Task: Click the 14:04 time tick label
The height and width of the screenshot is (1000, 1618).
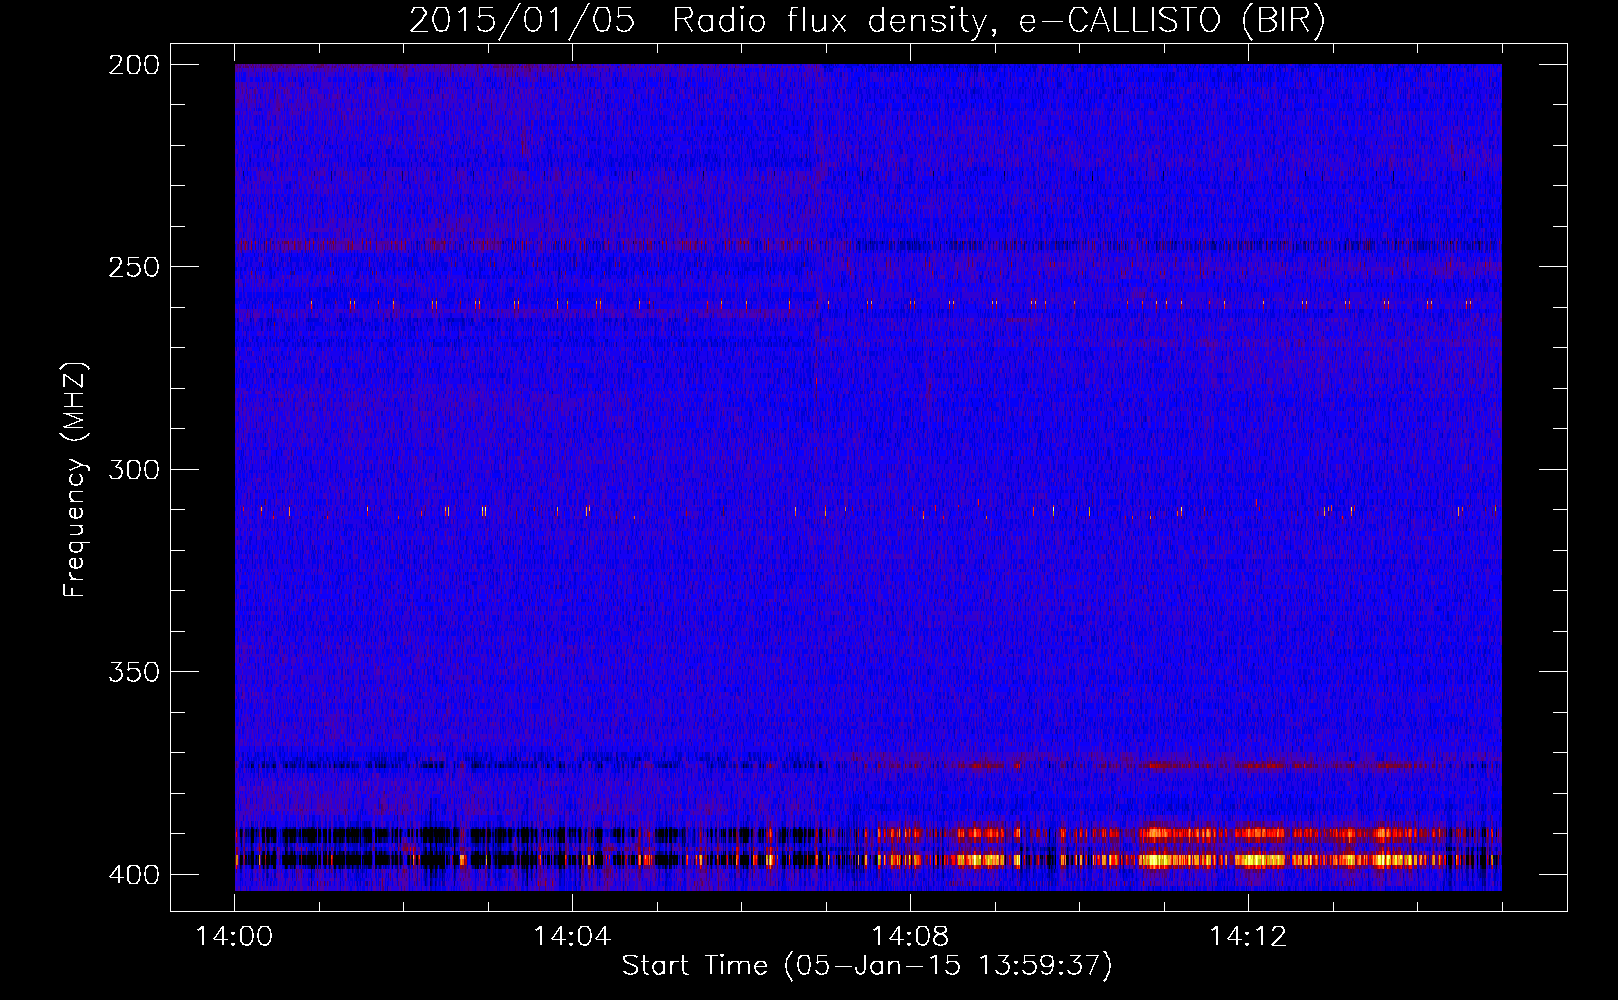Action: (572, 937)
